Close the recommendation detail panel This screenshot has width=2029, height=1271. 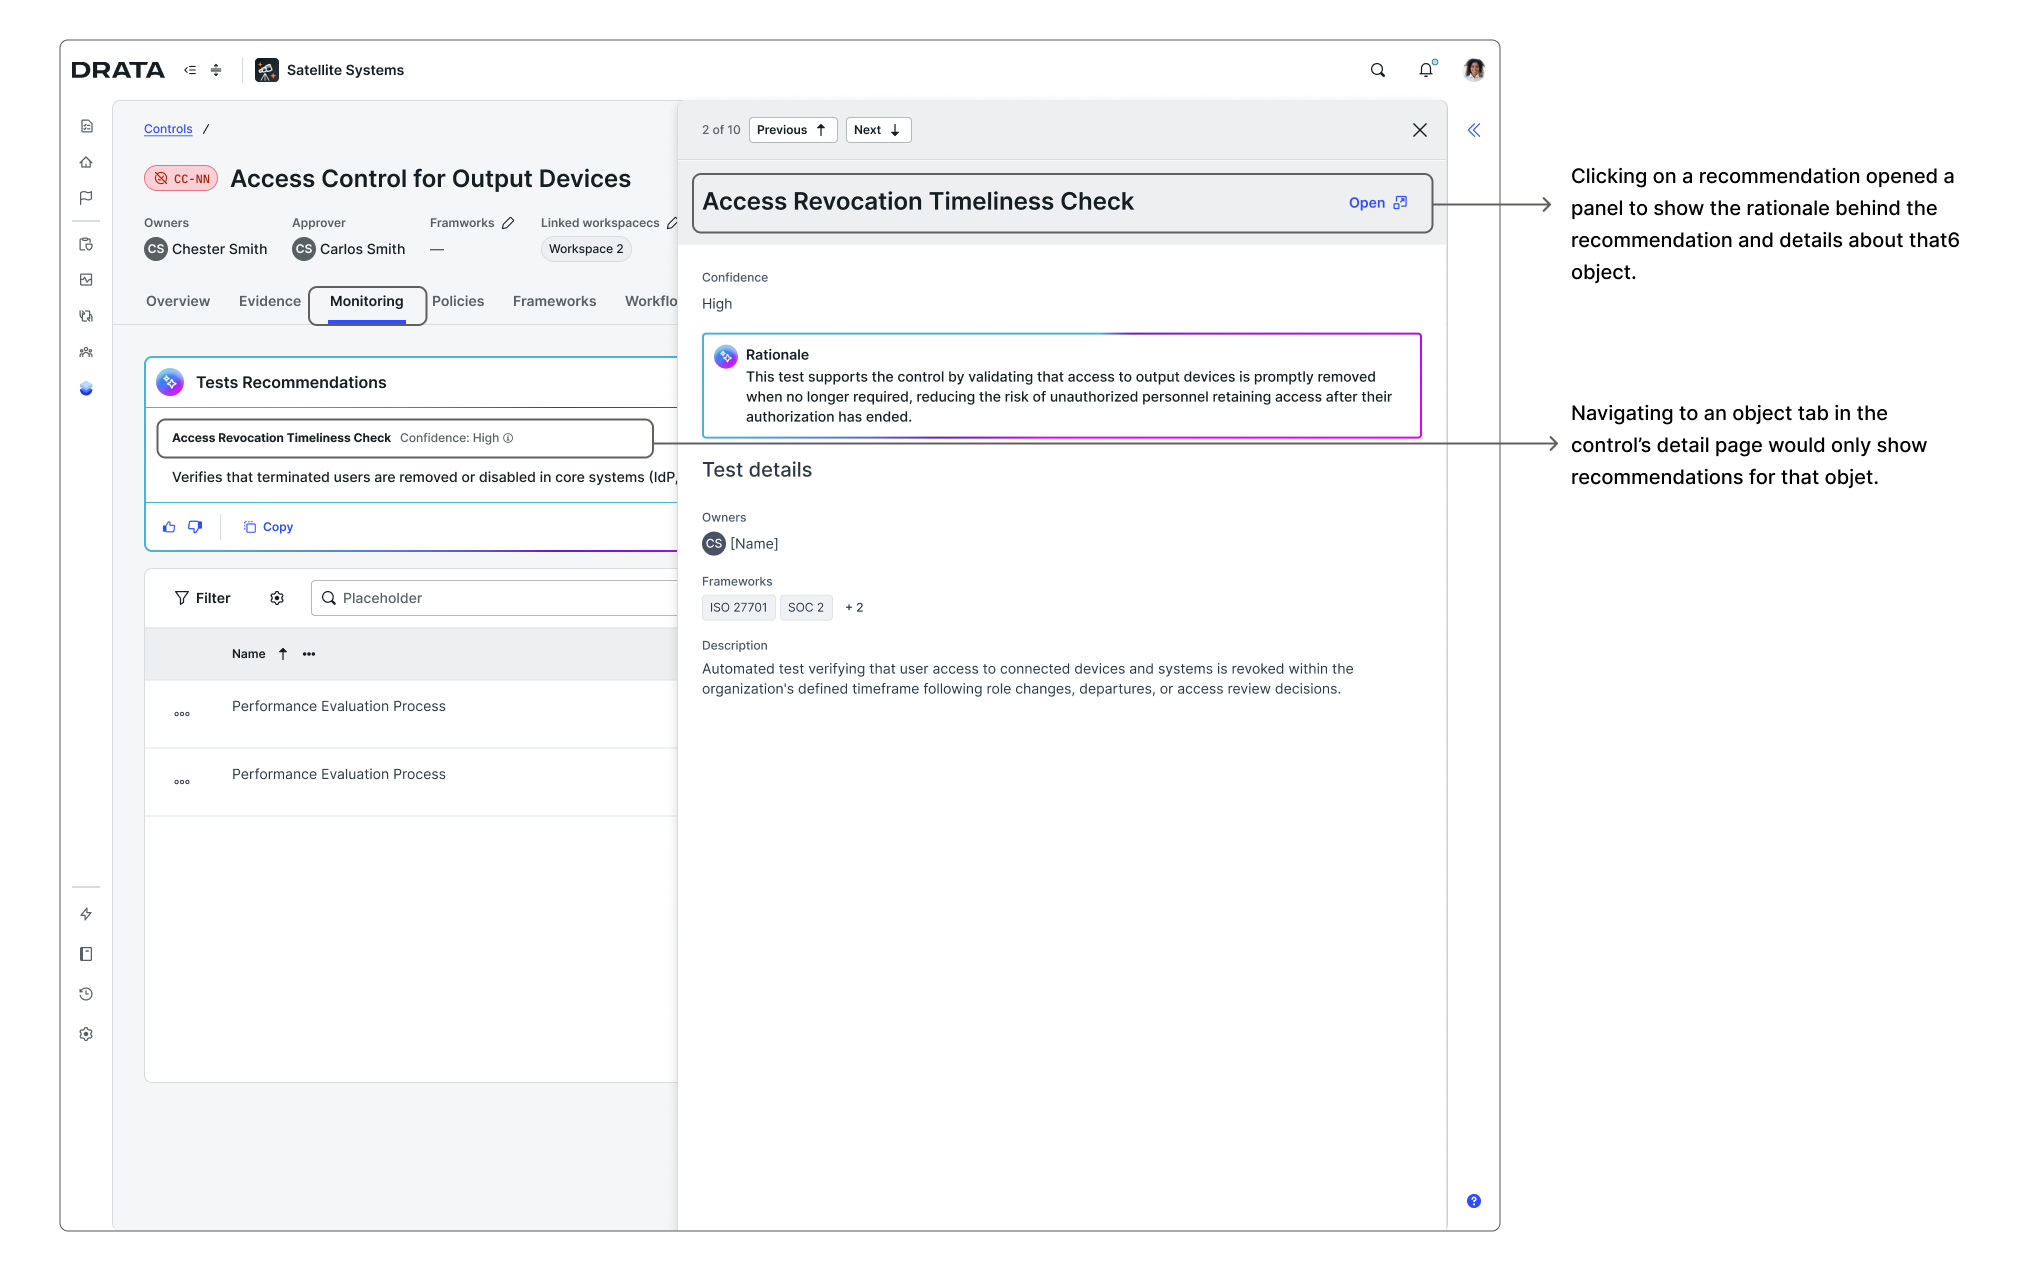1420,130
